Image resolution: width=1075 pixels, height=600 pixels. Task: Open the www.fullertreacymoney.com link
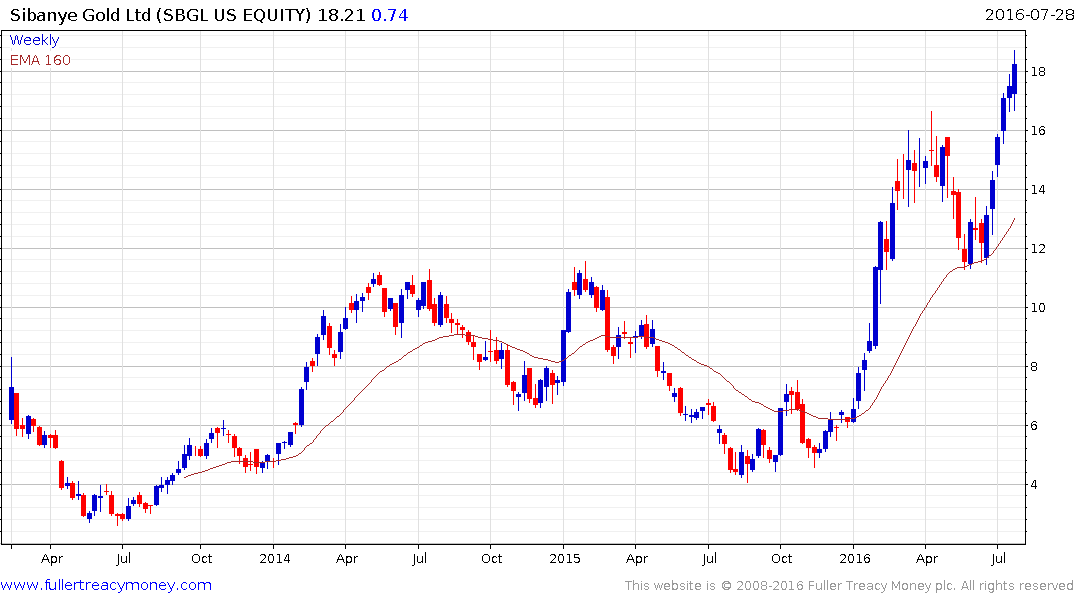(x=106, y=585)
